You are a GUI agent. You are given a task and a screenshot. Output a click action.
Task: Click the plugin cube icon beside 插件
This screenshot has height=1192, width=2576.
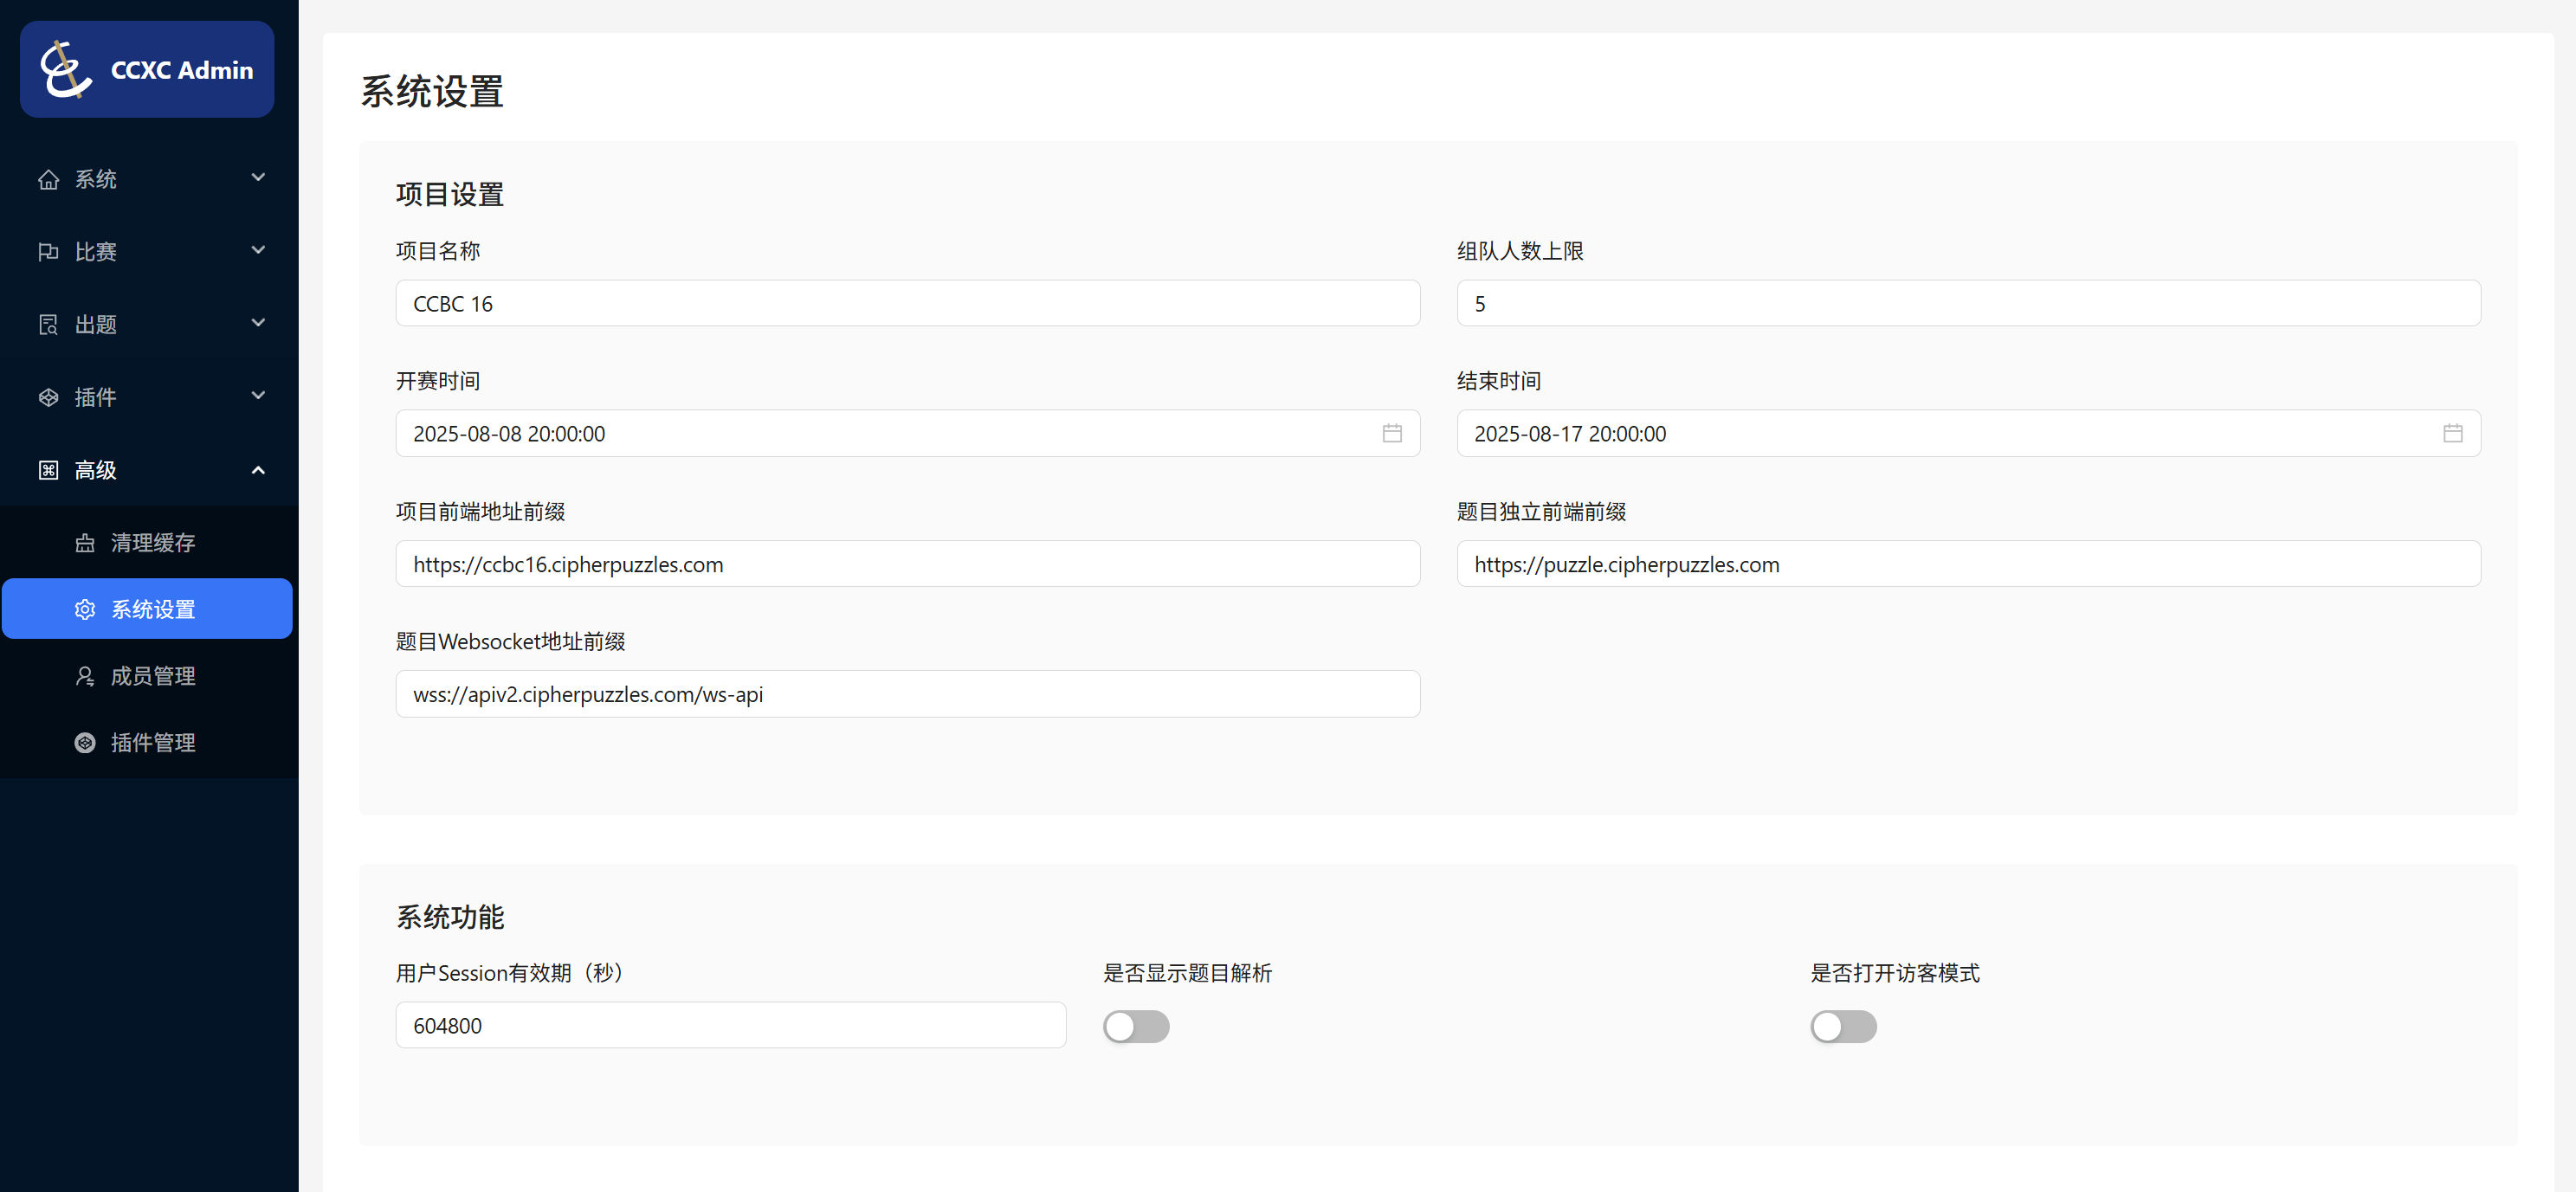click(x=48, y=398)
